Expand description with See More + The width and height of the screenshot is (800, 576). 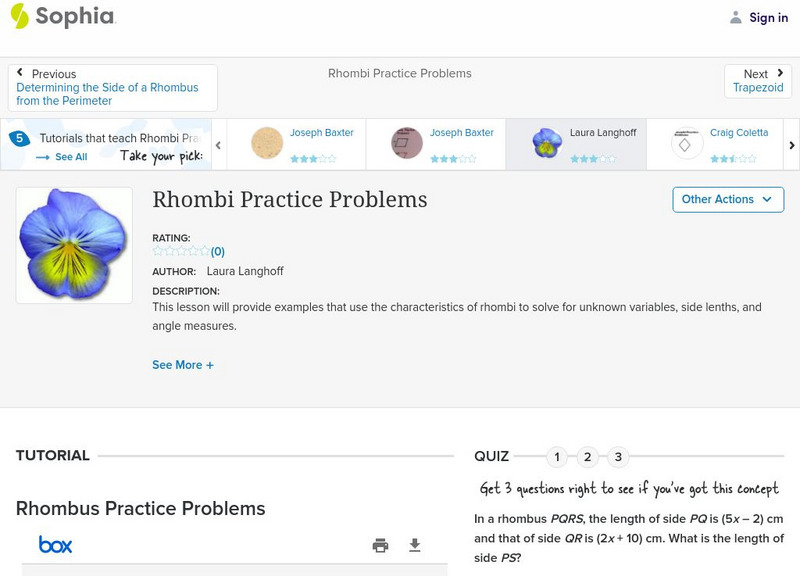183,365
